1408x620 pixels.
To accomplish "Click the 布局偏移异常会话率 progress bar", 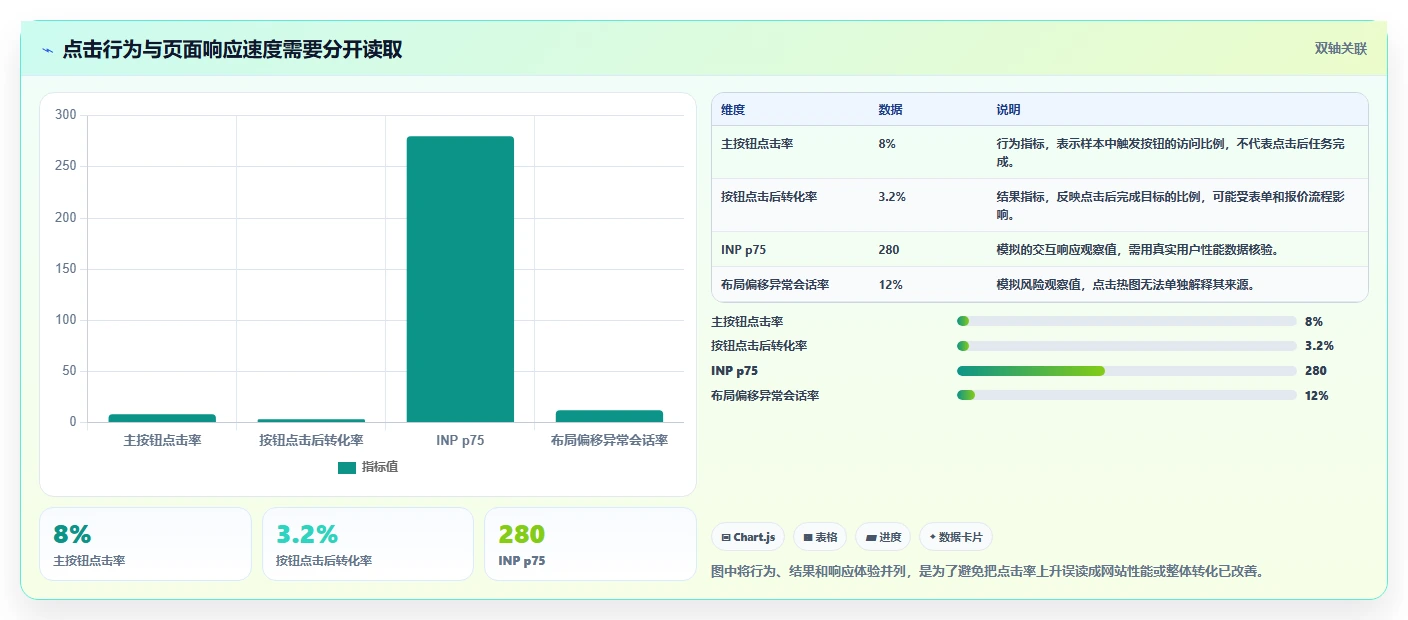I will [x=1126, y=396].
